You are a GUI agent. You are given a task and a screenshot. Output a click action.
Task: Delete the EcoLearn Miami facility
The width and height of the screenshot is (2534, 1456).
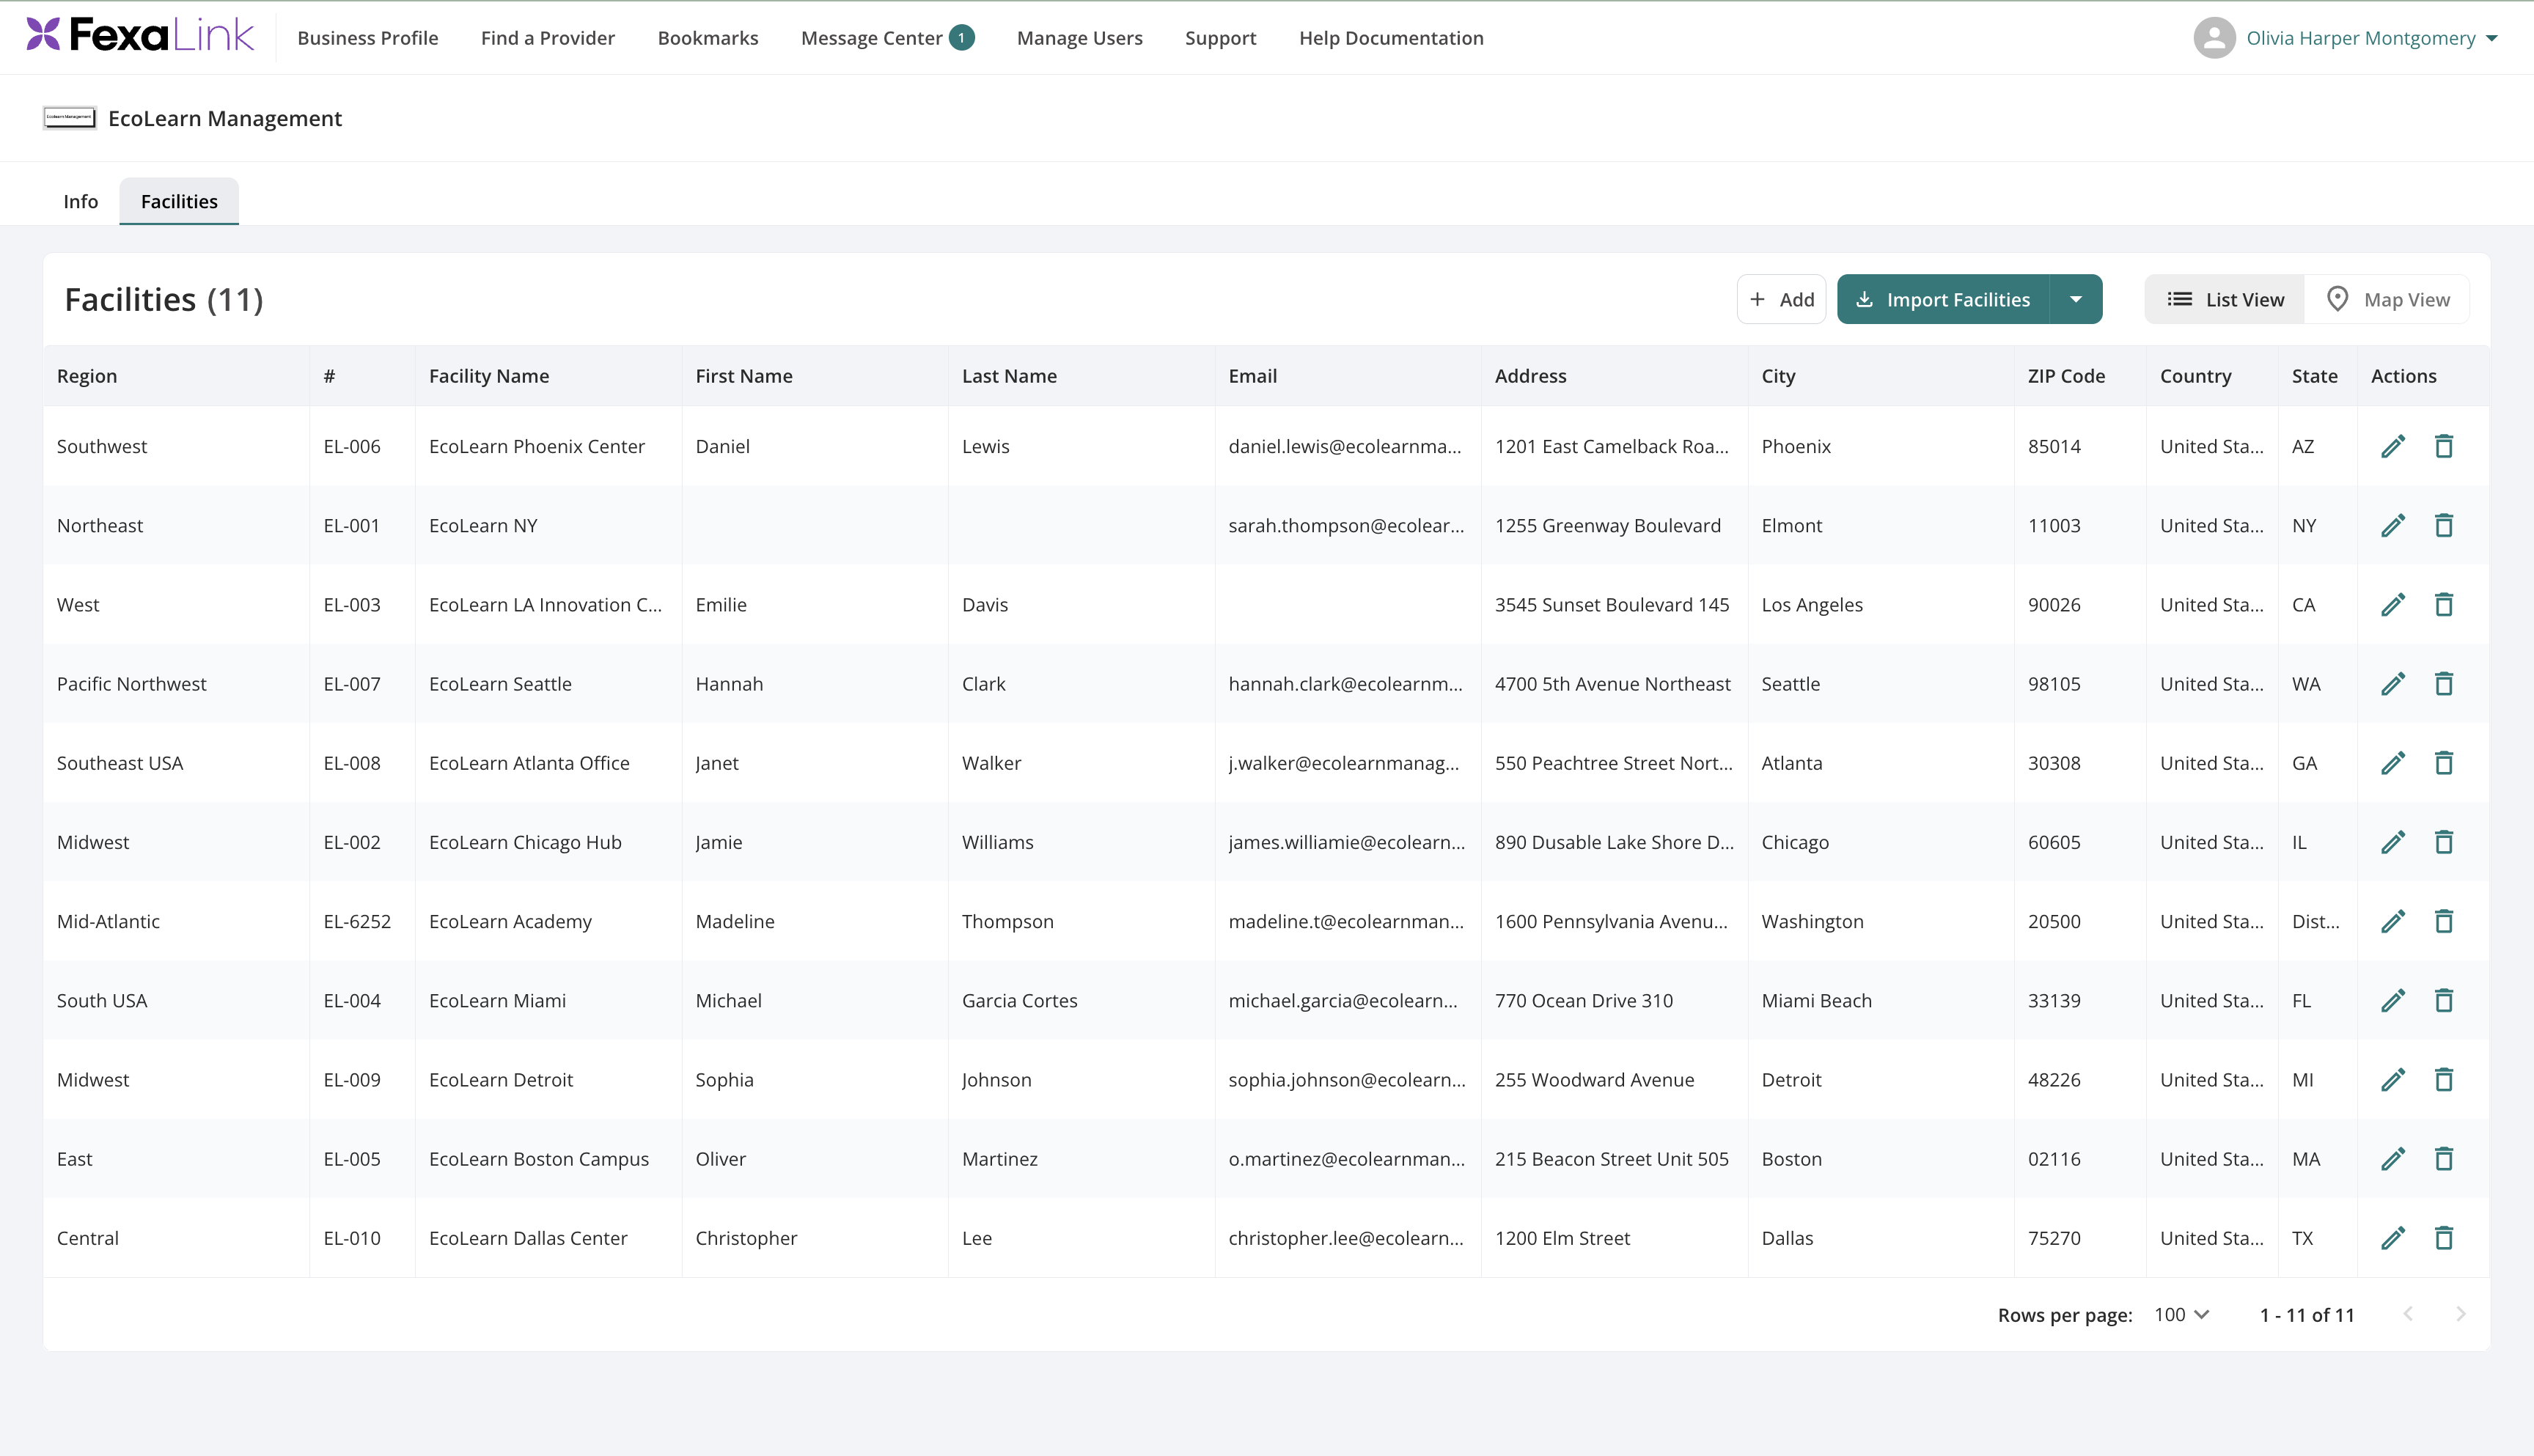pos(2443,1000)
